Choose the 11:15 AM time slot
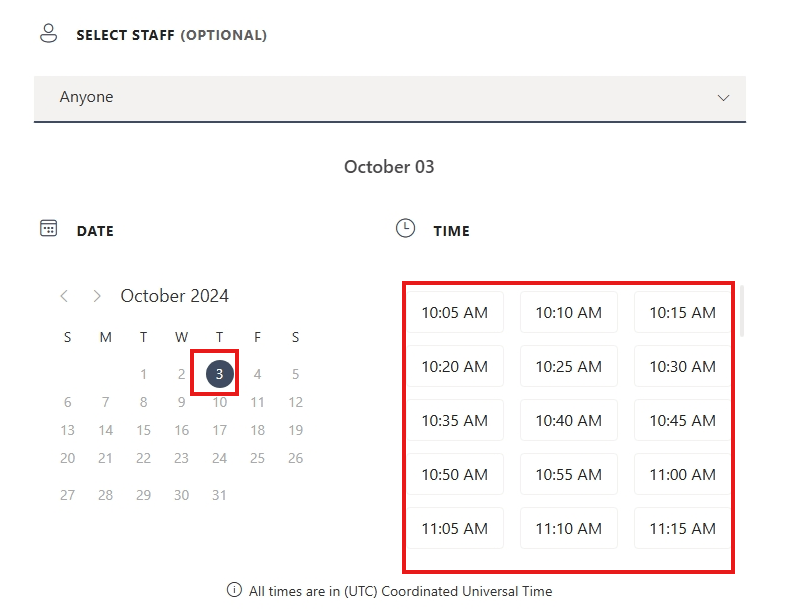 [682, 528]
